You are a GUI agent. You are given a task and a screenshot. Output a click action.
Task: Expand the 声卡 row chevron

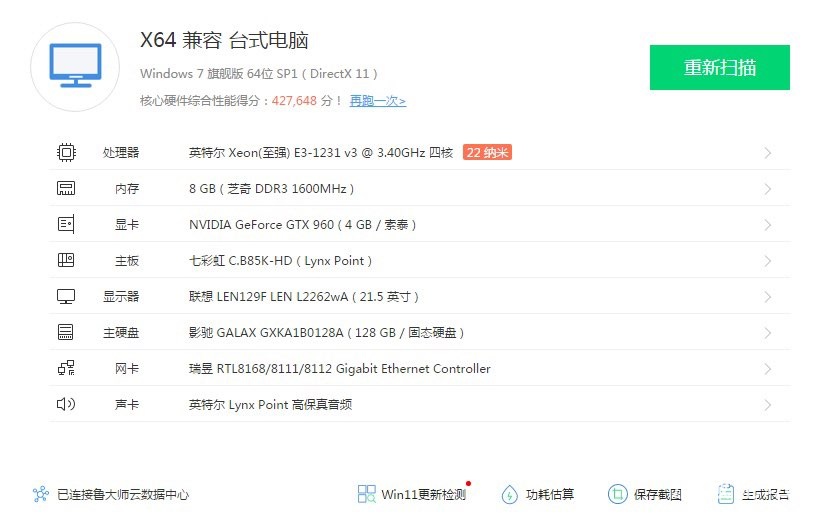(x=768, y=405)
